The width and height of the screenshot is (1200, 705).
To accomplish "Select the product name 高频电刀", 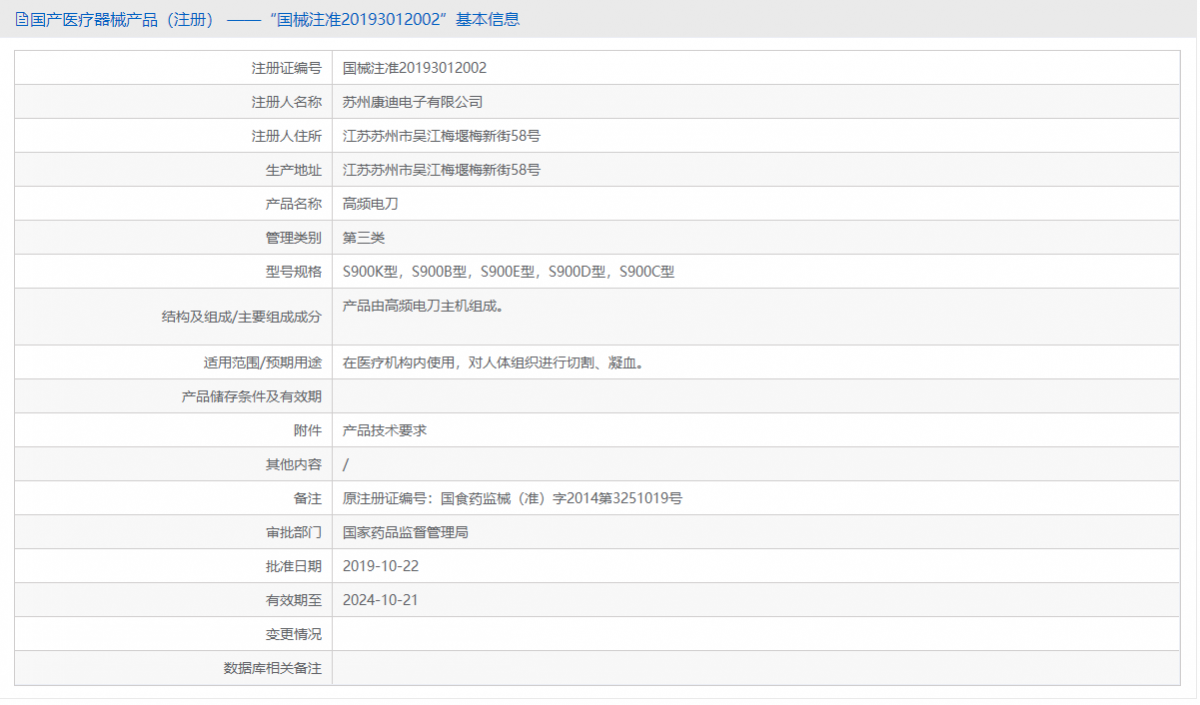I will [364, 203].
